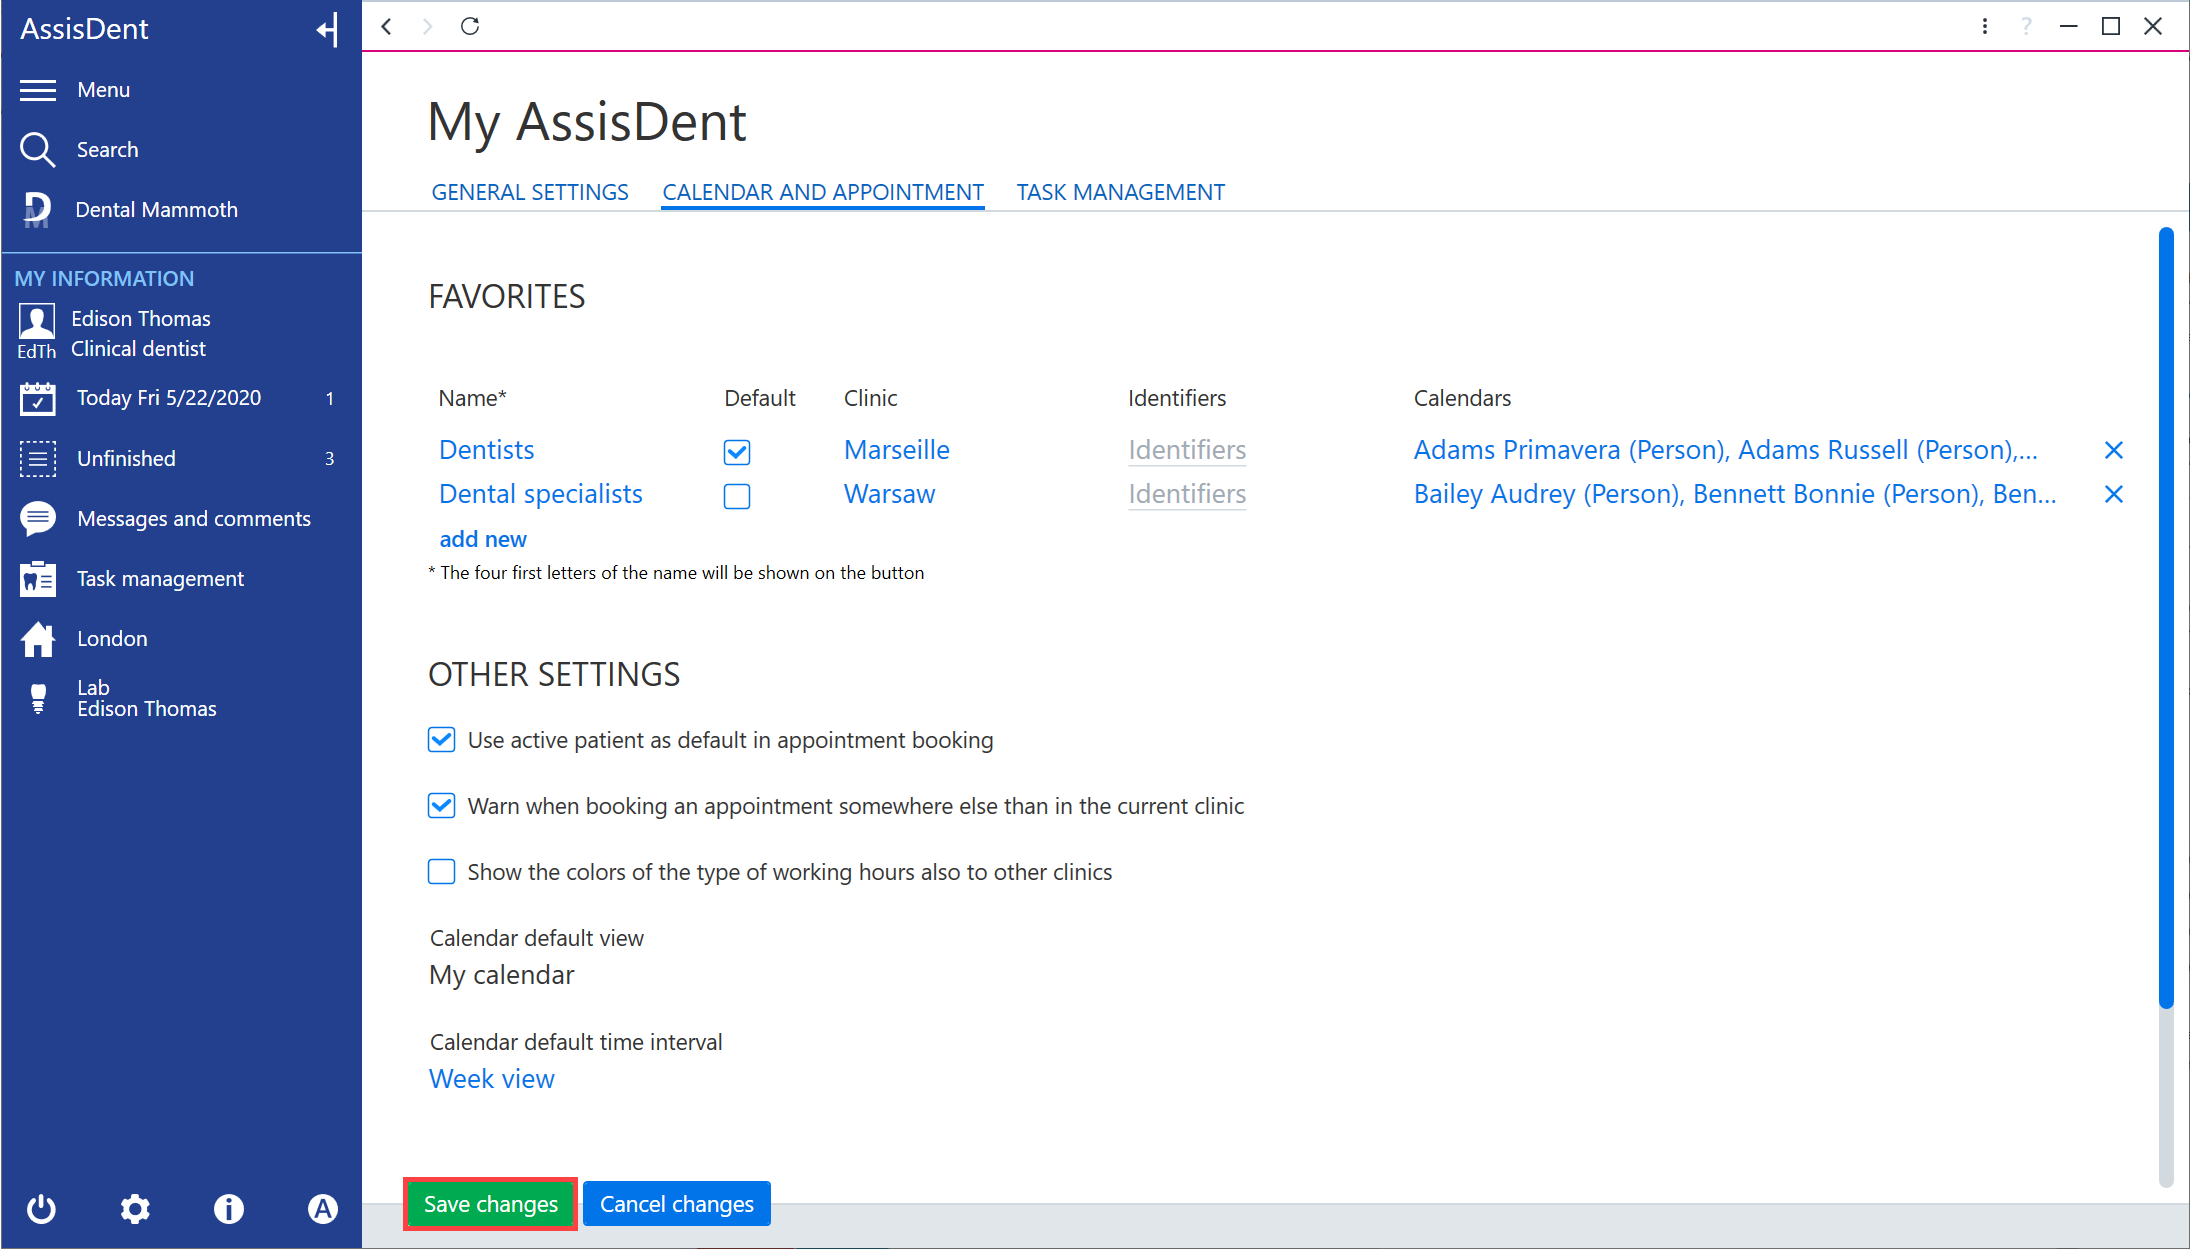
Task: Open the hamburger Menu icon
Action: [38, 90]
